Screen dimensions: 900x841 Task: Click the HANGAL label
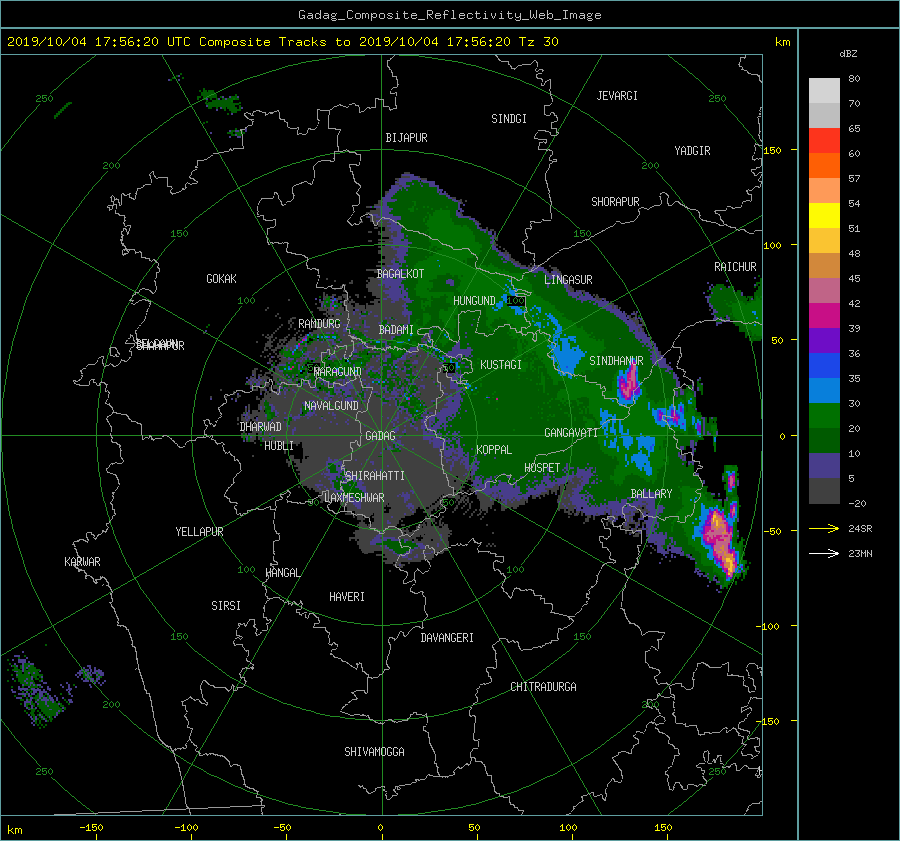pos(282,573)
